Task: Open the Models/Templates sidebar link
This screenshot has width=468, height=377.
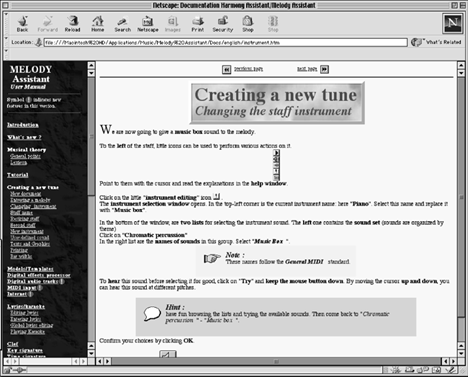Action: [30, 269]
